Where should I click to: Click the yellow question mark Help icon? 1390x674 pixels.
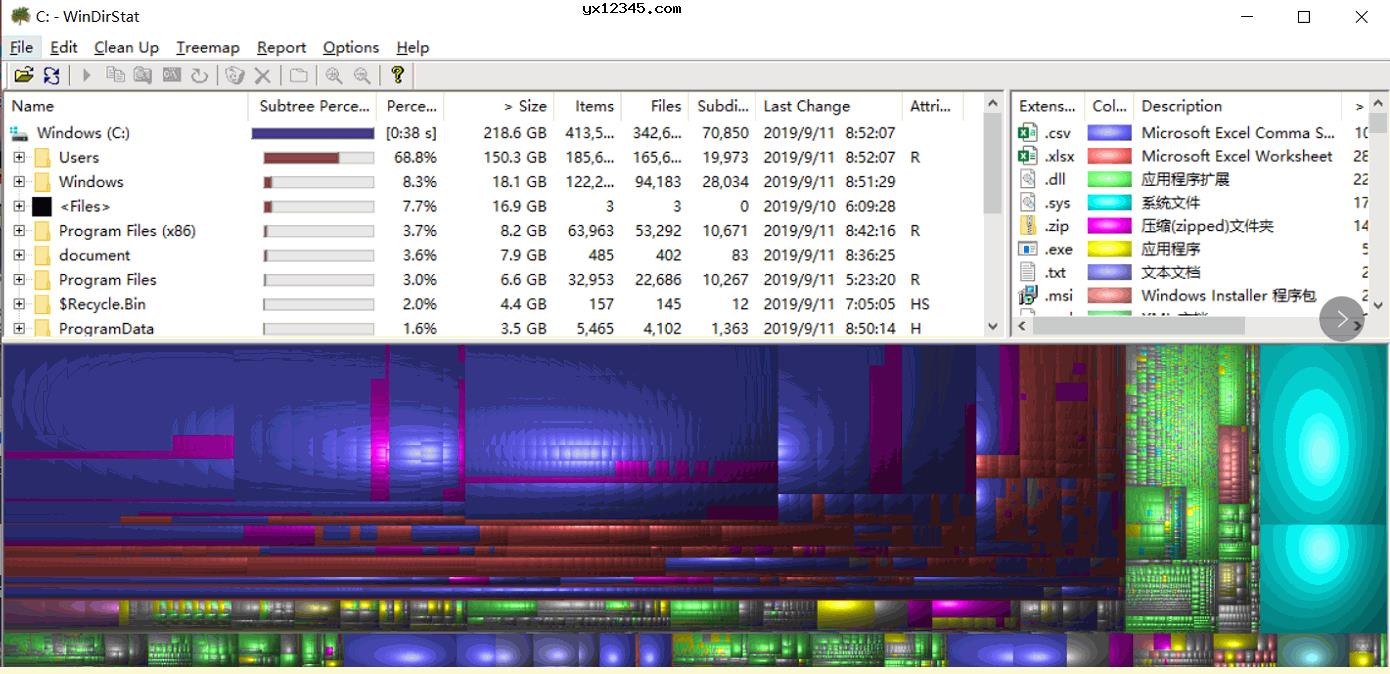pos(397,75)
